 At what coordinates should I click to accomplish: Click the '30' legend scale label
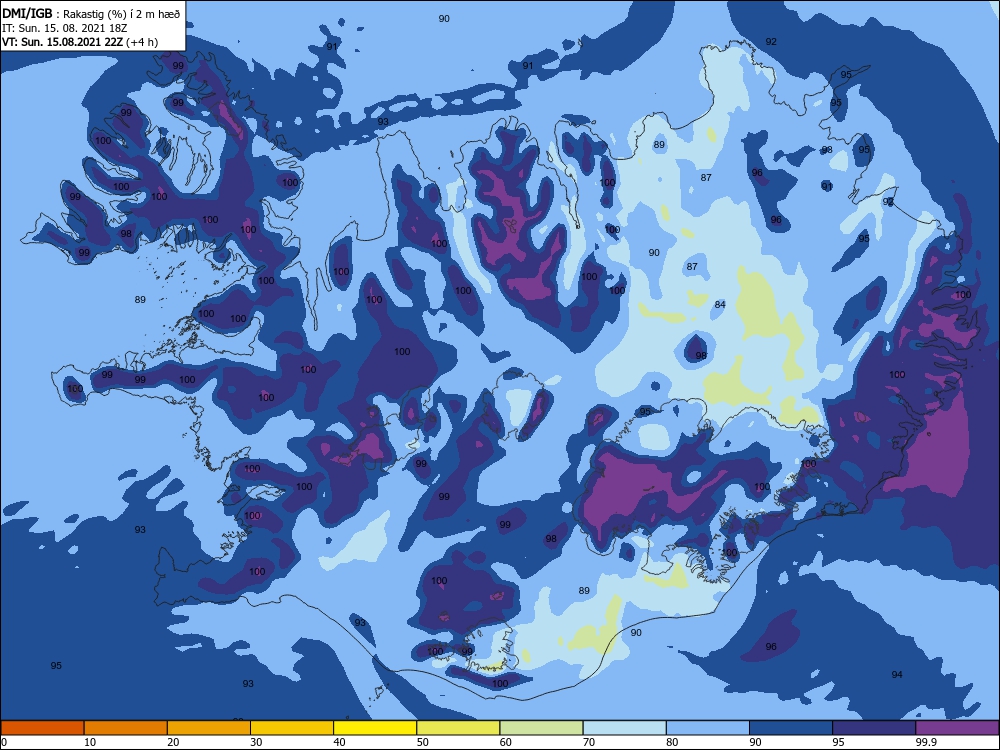point(256,742)
